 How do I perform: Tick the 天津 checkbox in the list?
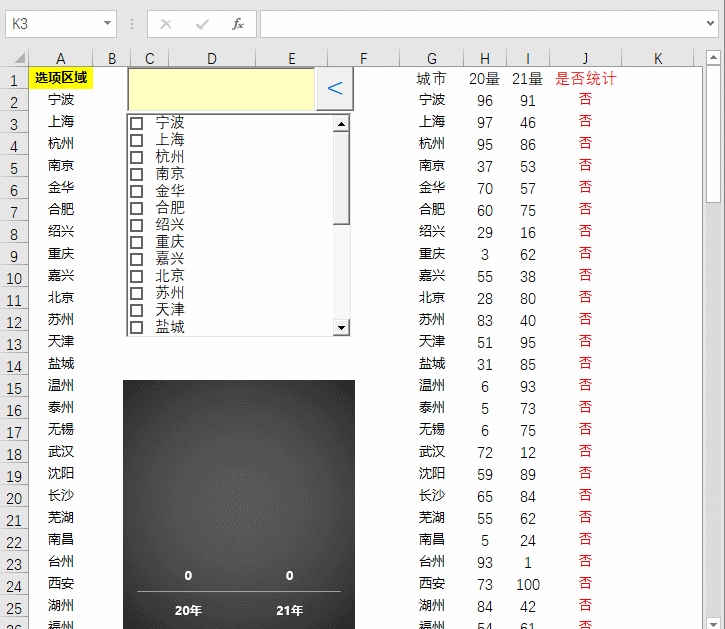(x=136, y=310)
